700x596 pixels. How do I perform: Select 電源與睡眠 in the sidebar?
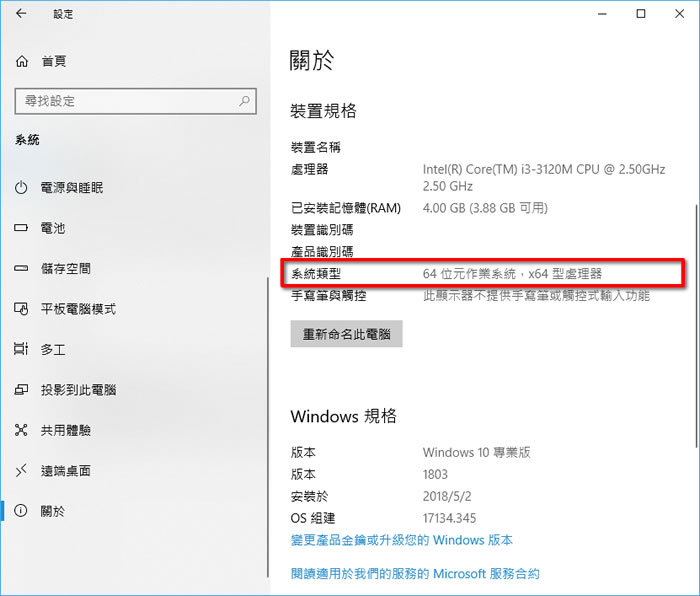(x=72, y=188)
